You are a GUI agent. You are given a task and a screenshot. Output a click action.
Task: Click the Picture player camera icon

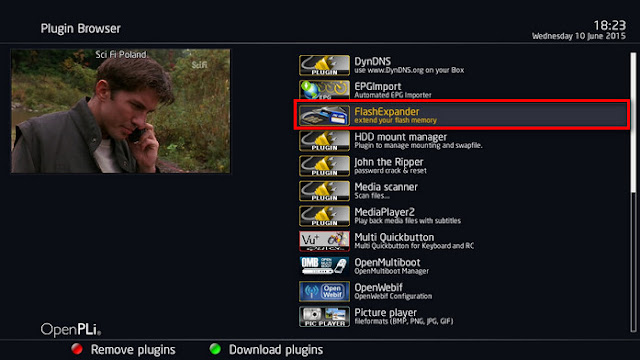(324, 317)
